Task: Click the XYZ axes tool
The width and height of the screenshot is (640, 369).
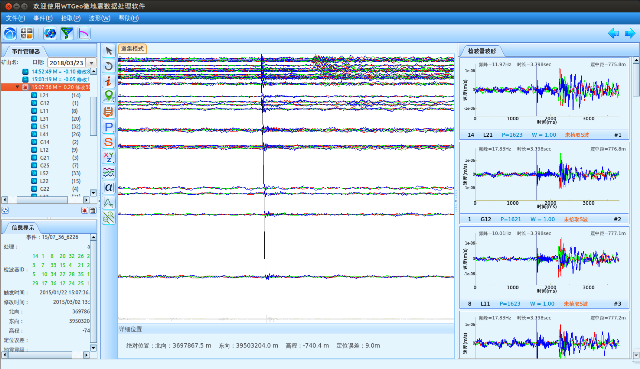Action: tap(109, 157)
